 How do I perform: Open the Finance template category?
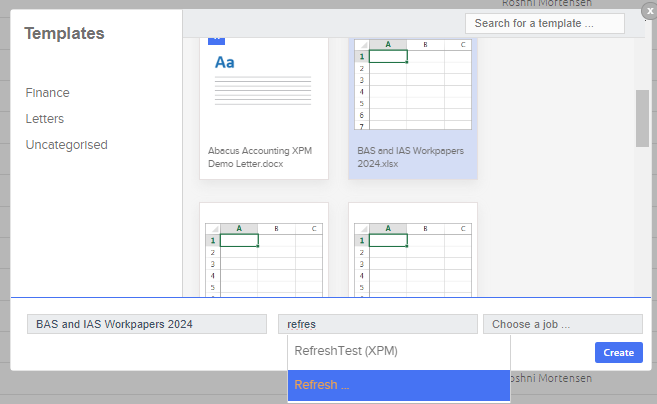point(47,93)
